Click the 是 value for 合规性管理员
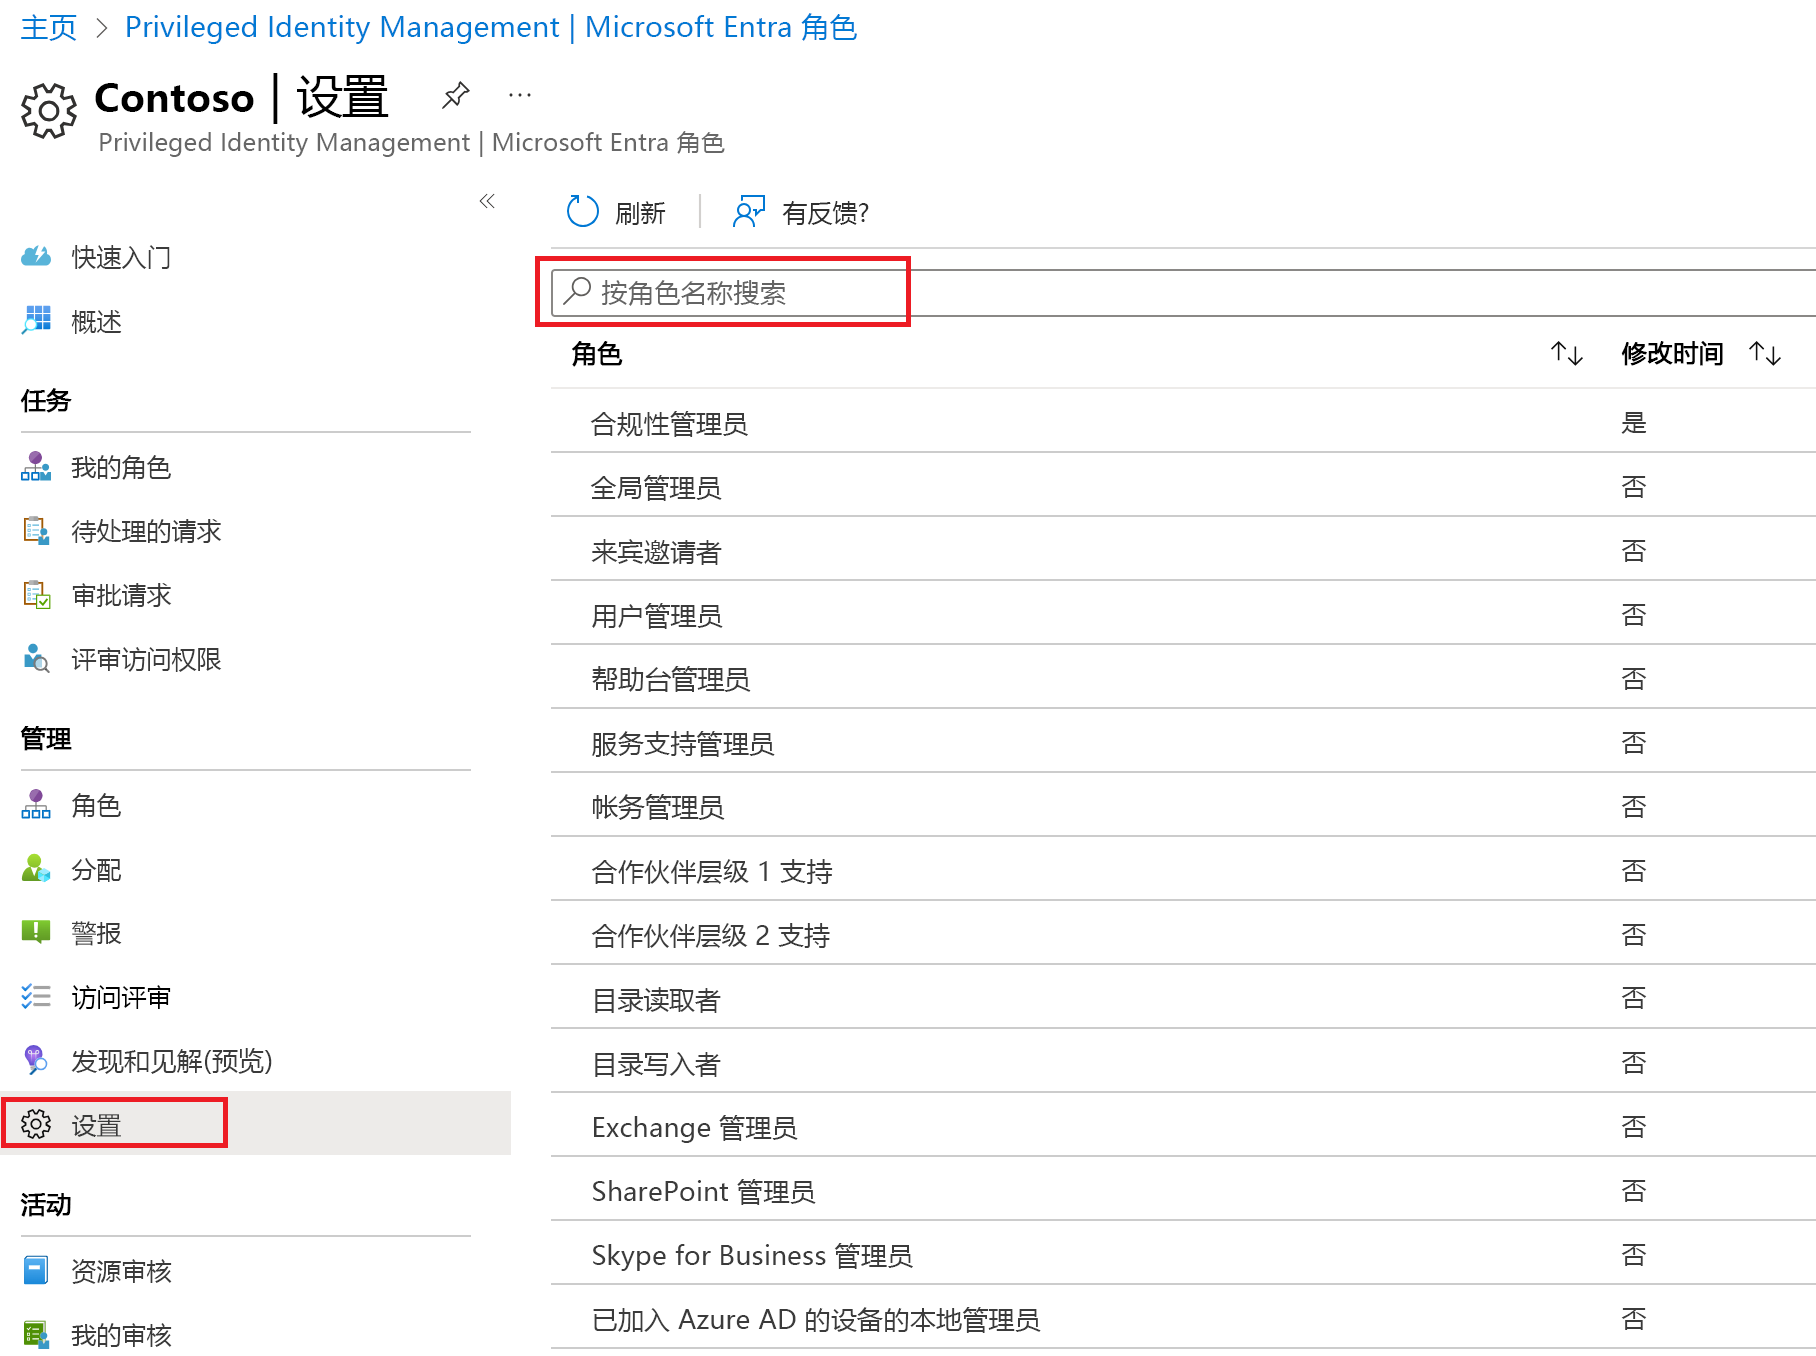Image resolution: width=1816 pixels, height=1356 pixels. point(1634,423)
